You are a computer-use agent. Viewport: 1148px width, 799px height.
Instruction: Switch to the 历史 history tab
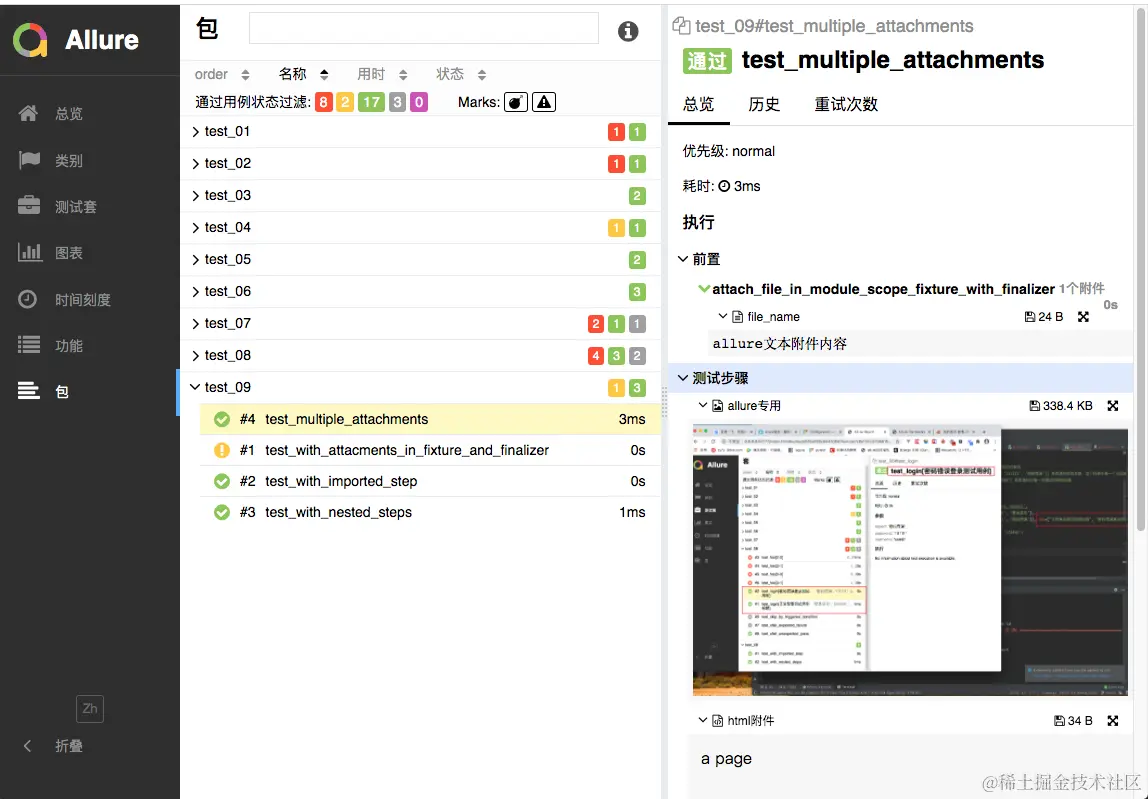764,104
